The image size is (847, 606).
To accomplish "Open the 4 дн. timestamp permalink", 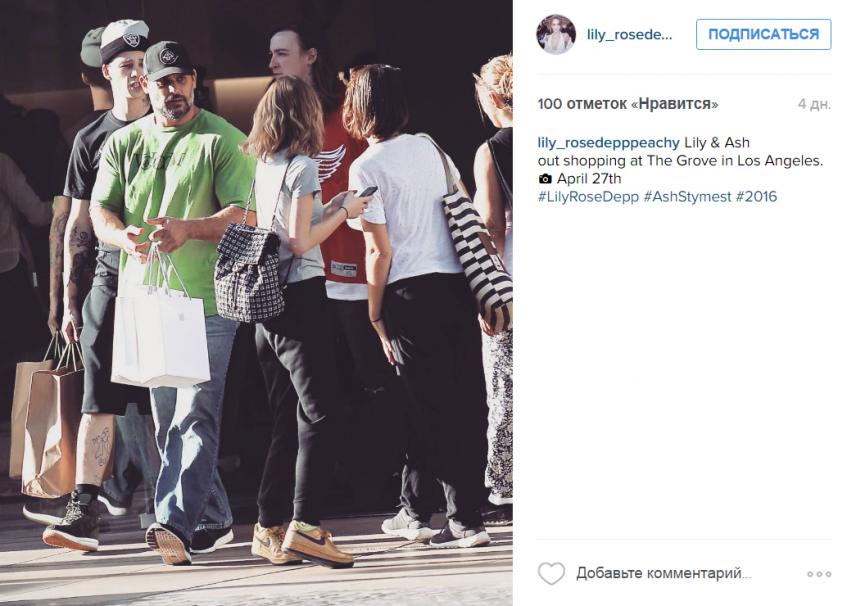I will pyautogui.click(x=814, y=104).
